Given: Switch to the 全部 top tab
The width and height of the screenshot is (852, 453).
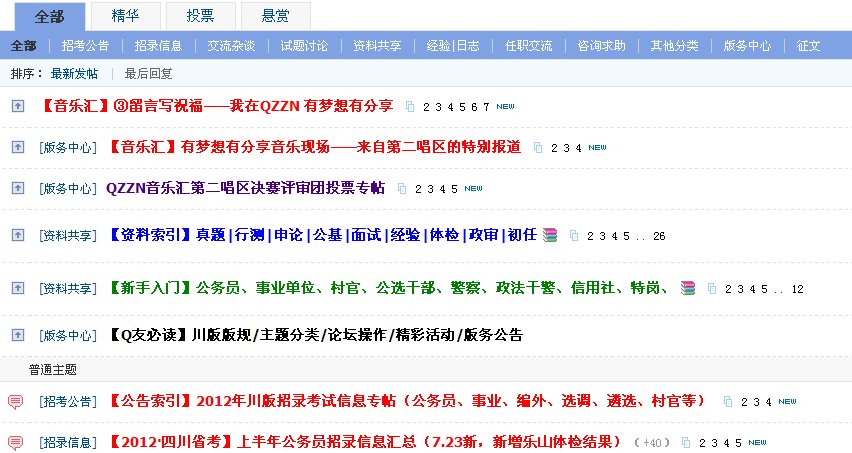Looking at the screenshot, I should pyautogui.click(x=49, y=16).
